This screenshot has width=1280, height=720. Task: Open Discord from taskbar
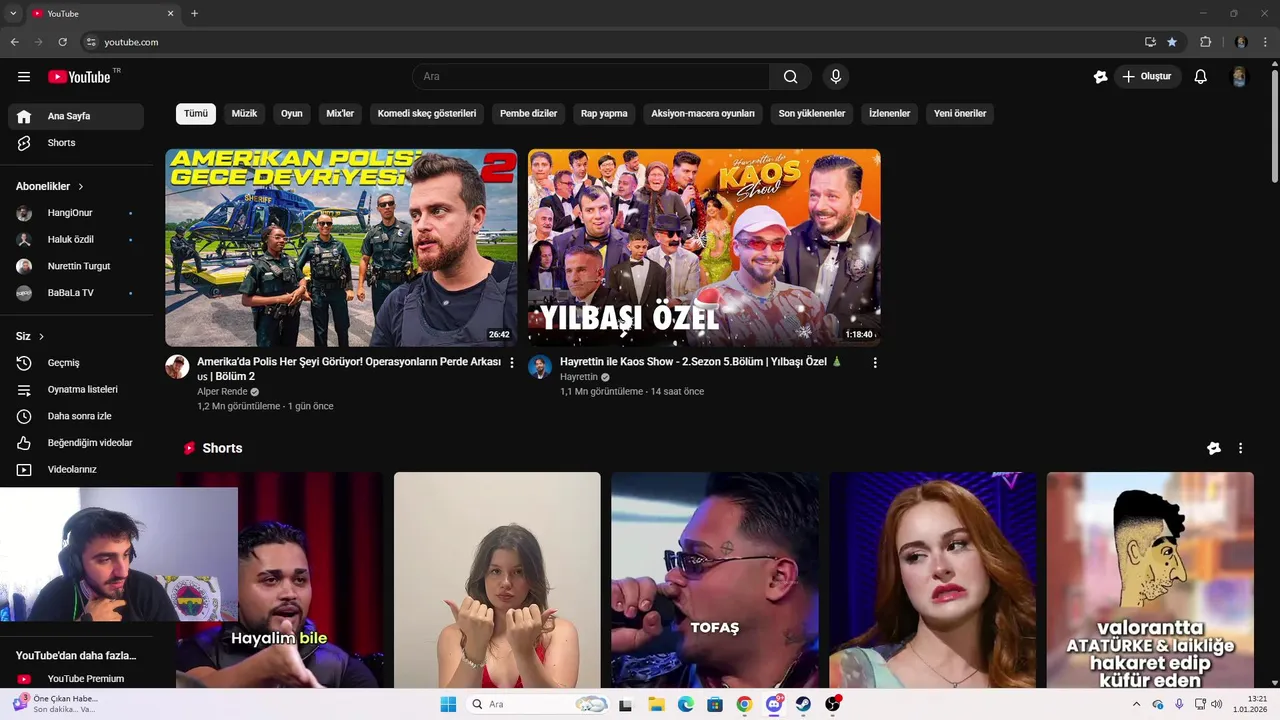(x=774, y=705)
